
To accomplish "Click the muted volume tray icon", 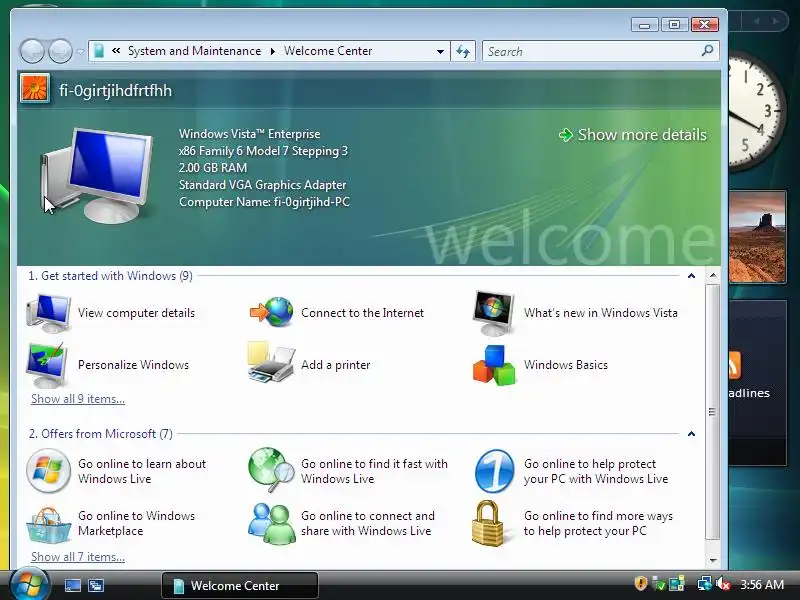I will 723,584.
